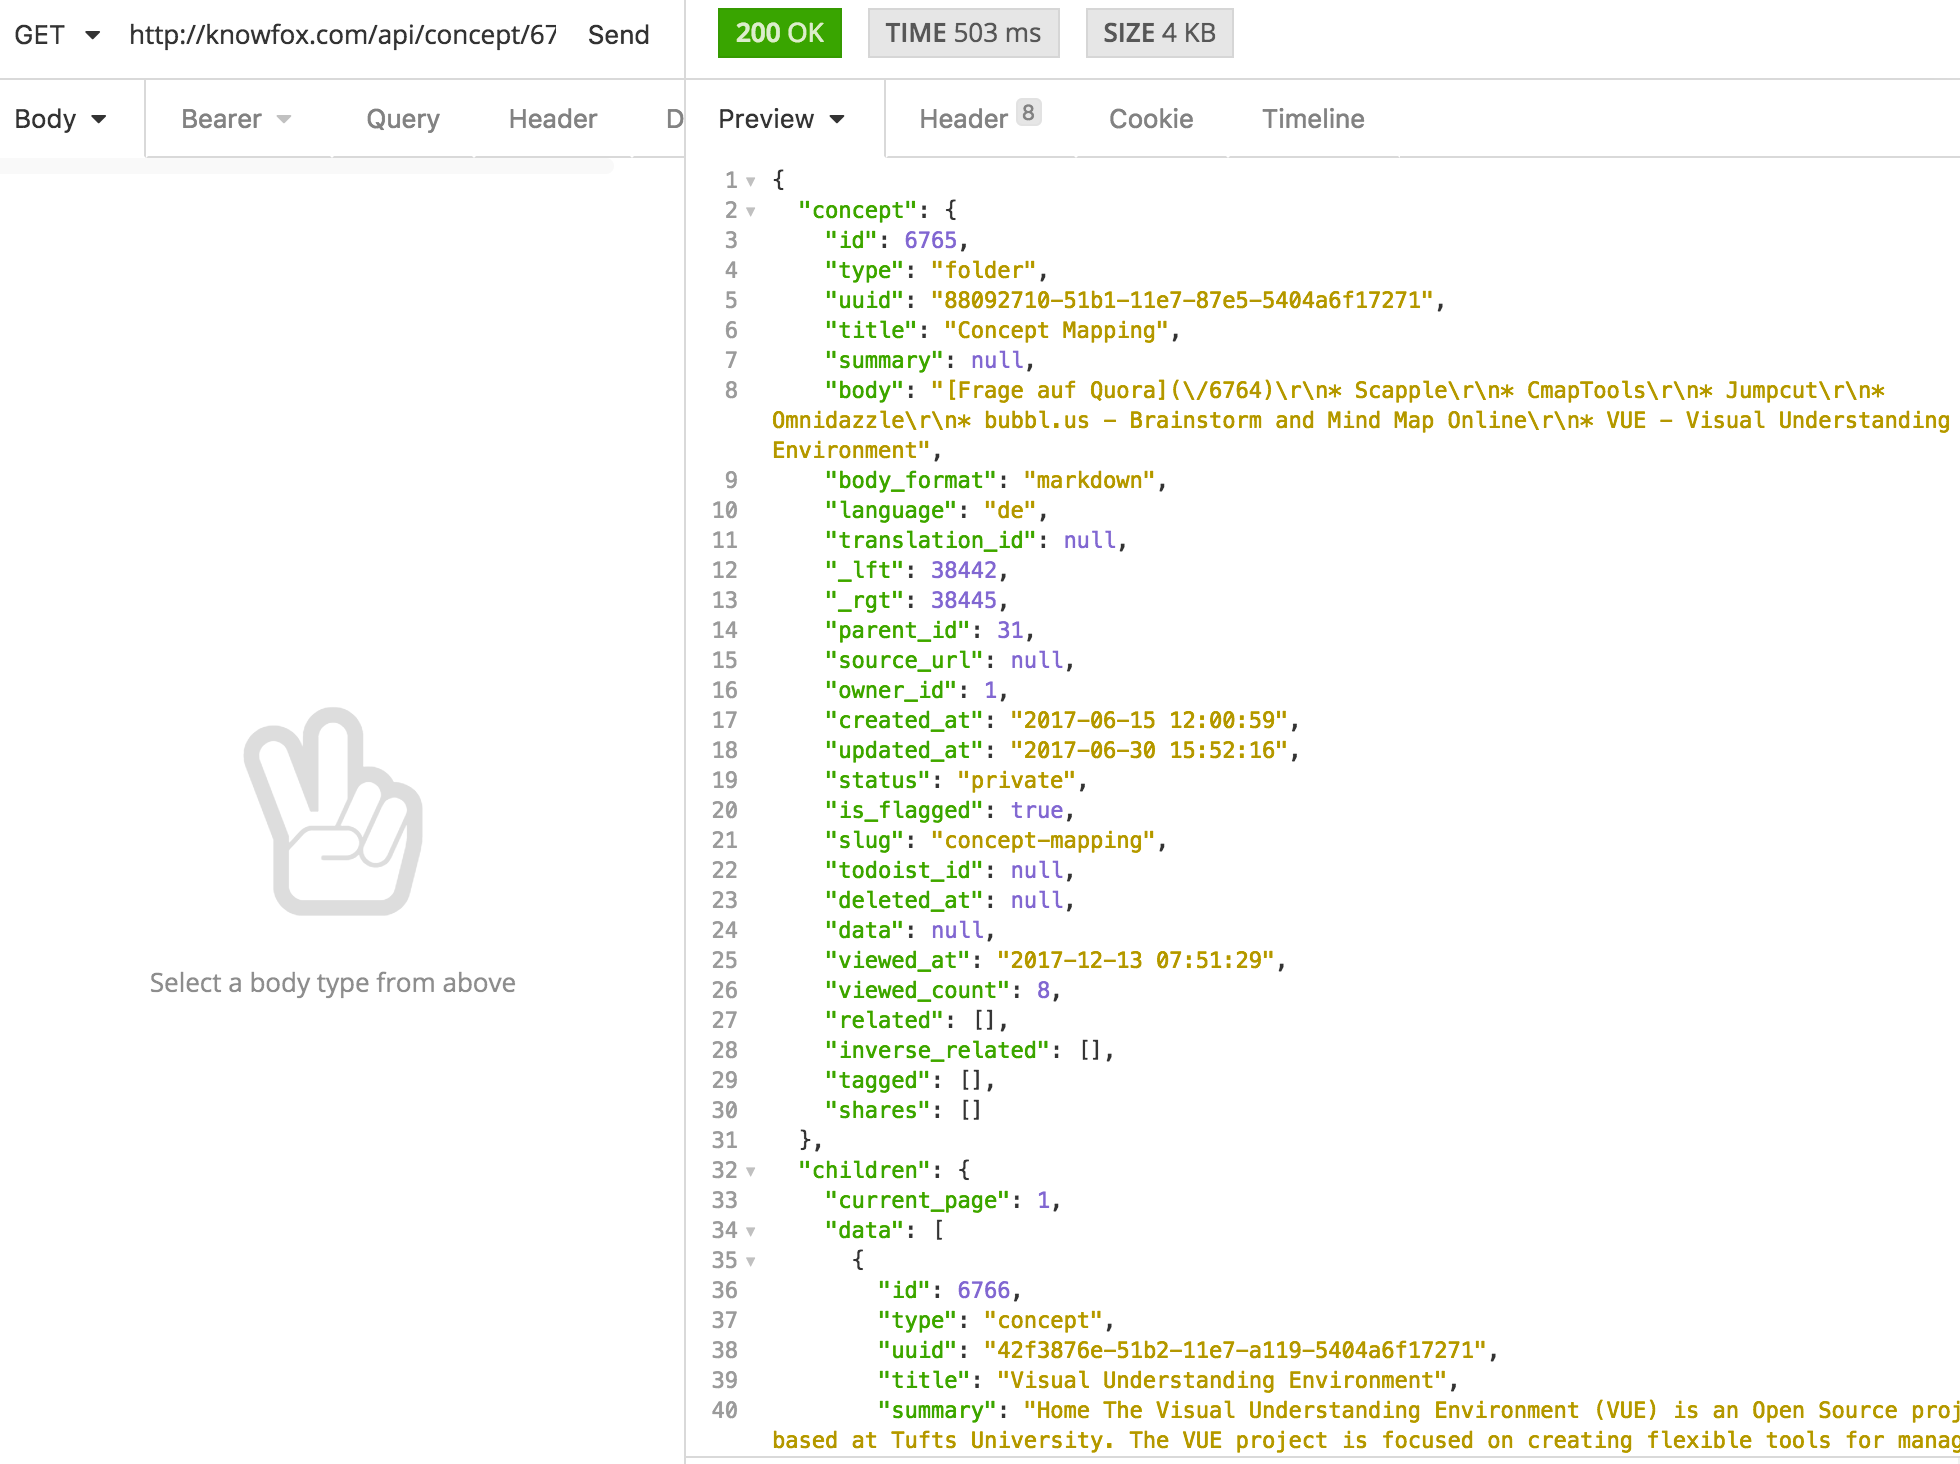Image resolution: width=1960 pixels, height=1464 pixels.
Task: Click the SIZE 4 KB badge
Action: (x=1158, y=33)
